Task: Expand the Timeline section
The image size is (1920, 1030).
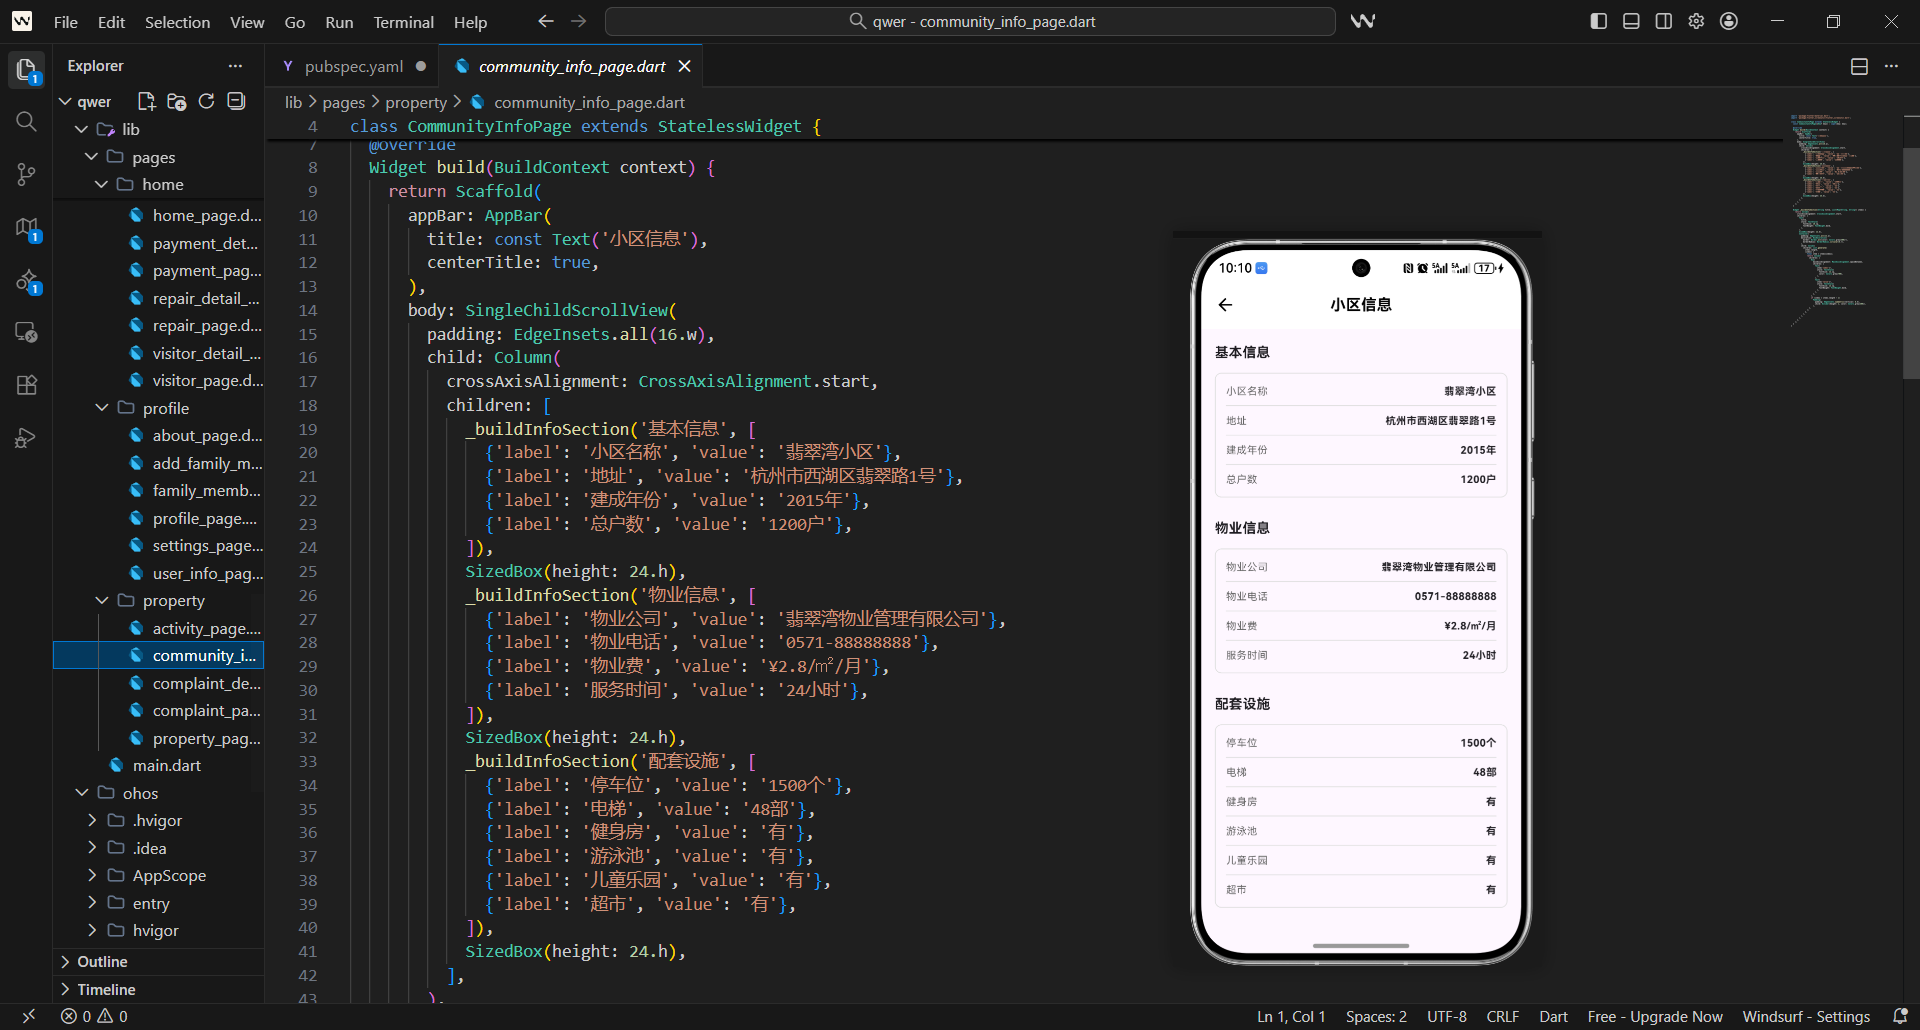Action: 160,989
